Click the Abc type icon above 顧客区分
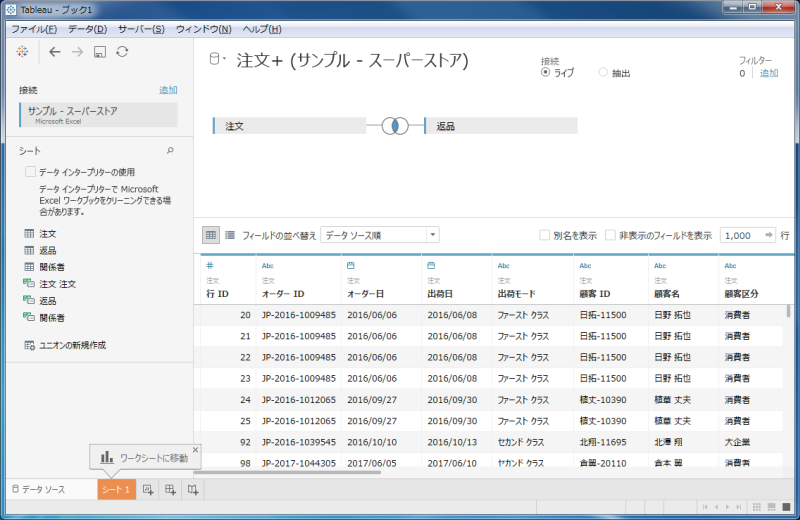This screenshot has width=800, height=520. click(731, 265)
